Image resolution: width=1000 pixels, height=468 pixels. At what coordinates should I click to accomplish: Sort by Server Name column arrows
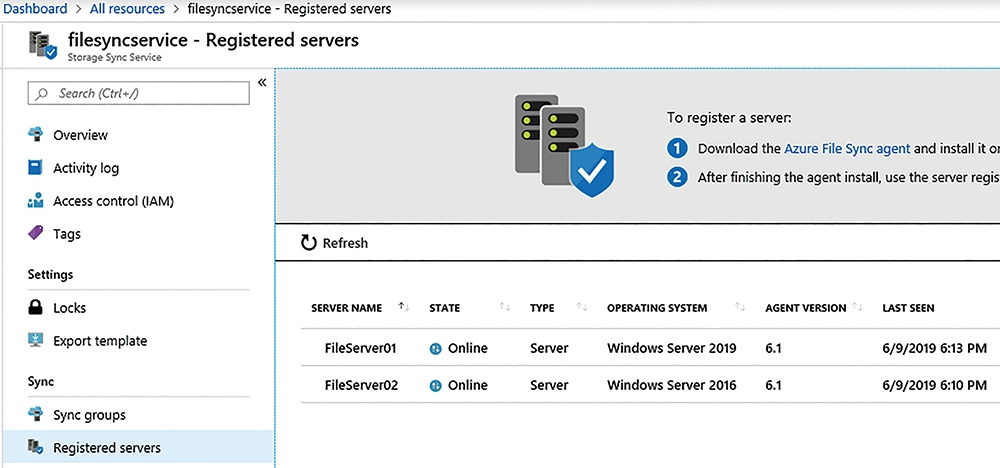tap(404, 307)
